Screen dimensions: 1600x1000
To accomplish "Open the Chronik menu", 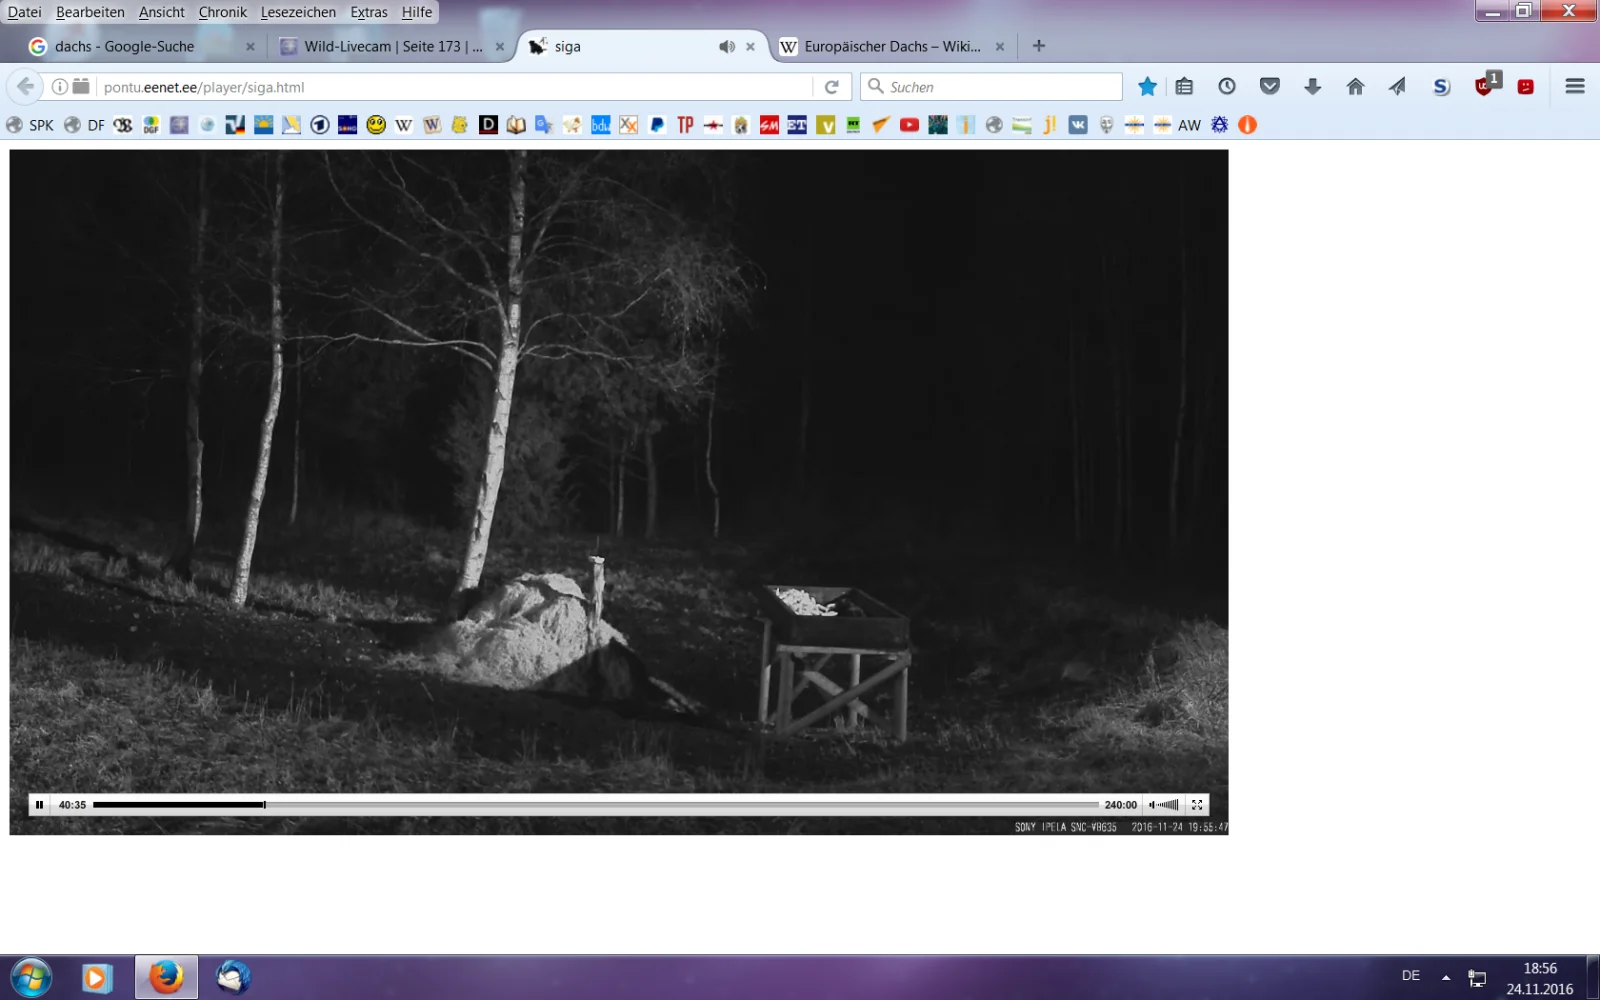I will point(222,12).
